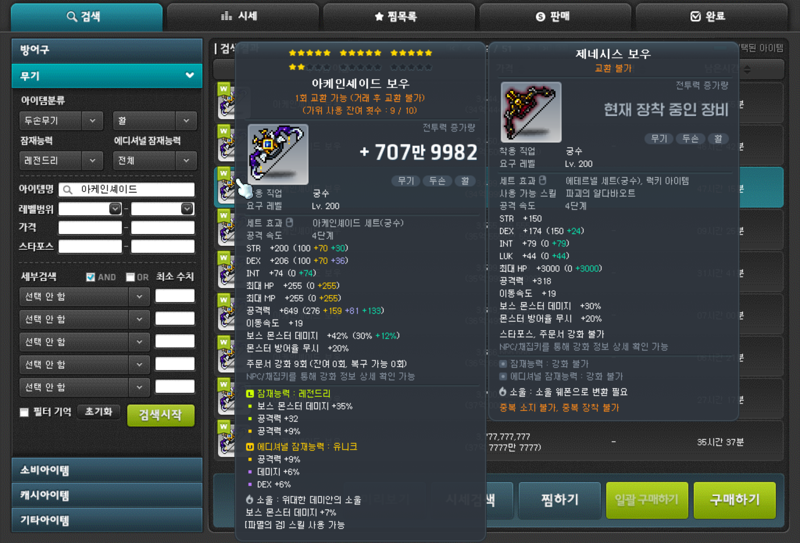Click the Genesis bow equipped item image
This screenshot has width=800, height=543.
[x=531, y=112]
